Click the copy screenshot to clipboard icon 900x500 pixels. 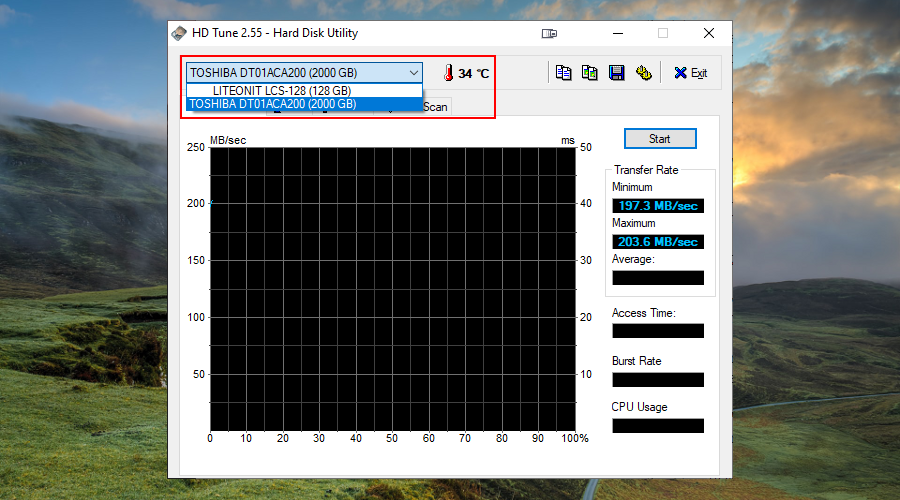[590, 73]
